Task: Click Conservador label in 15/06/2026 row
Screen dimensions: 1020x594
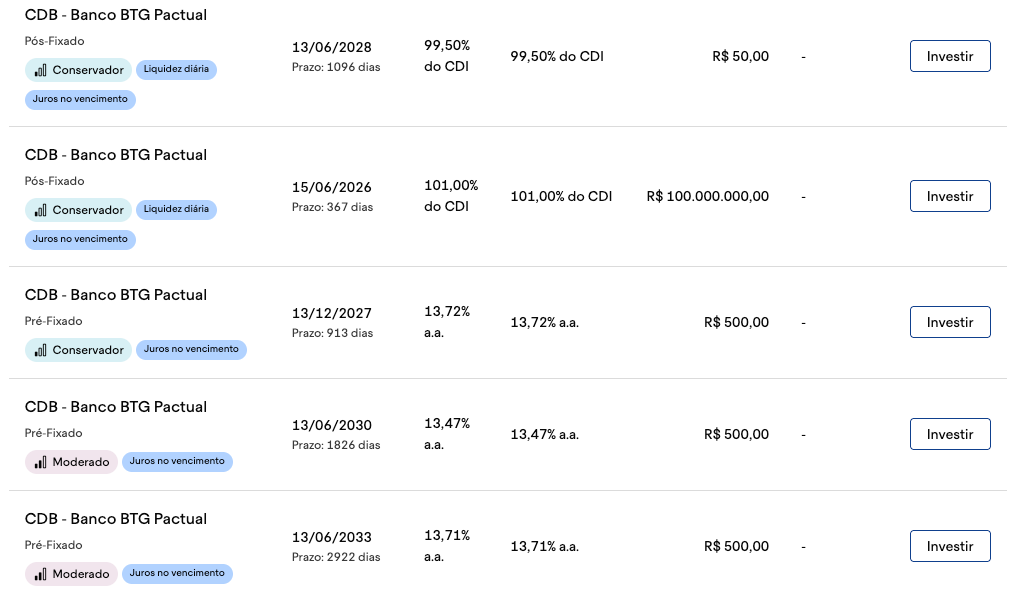Action: pos(88,210)
